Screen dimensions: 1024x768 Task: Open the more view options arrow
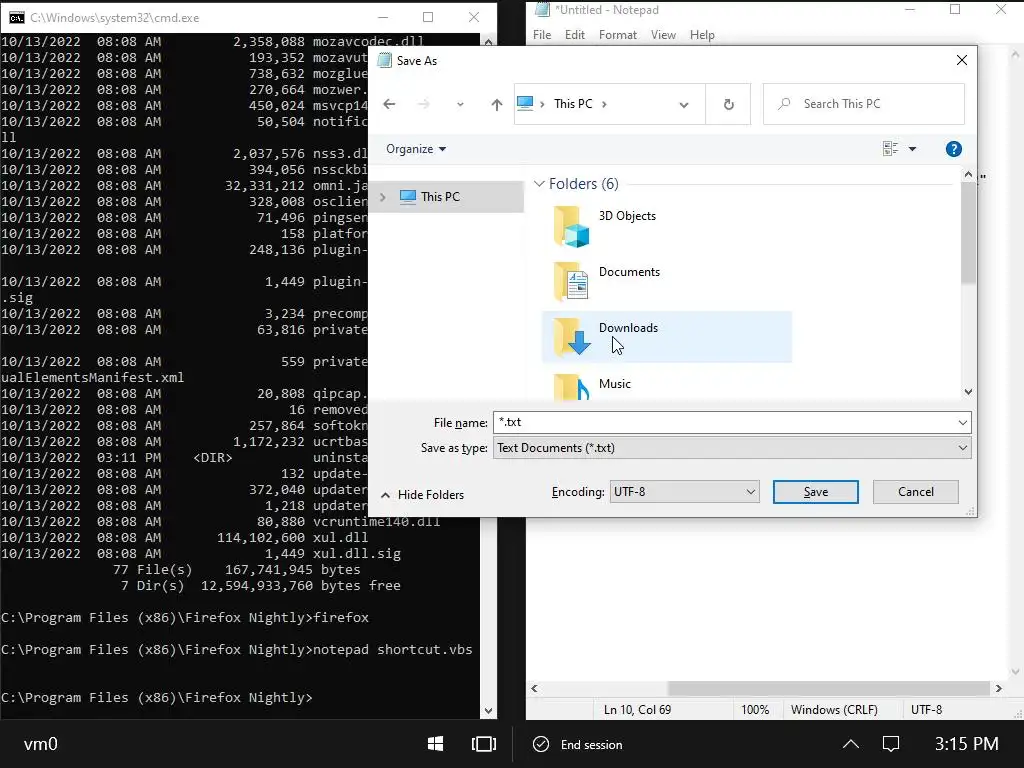(912, 149)
